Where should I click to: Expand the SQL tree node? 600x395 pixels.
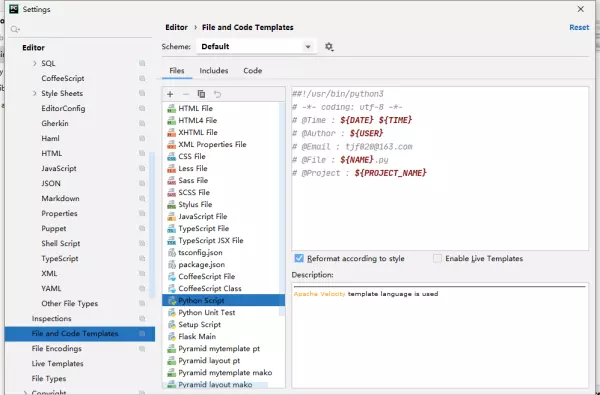(35, 64)
